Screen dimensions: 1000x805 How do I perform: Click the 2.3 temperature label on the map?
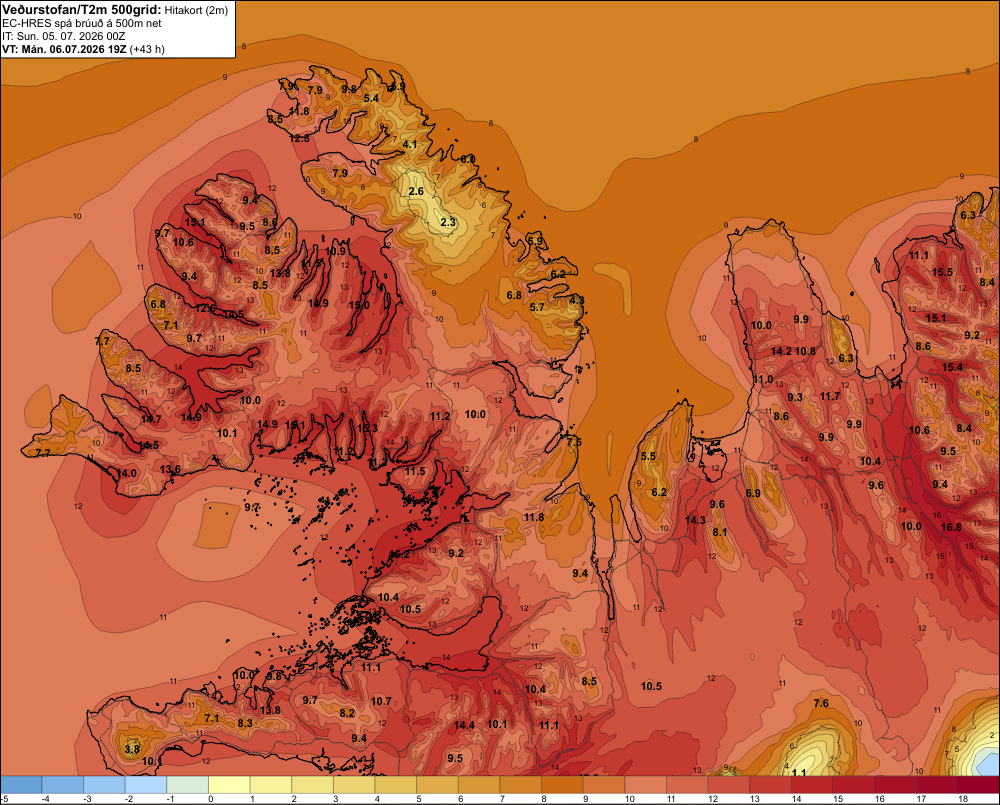[448, 222]
